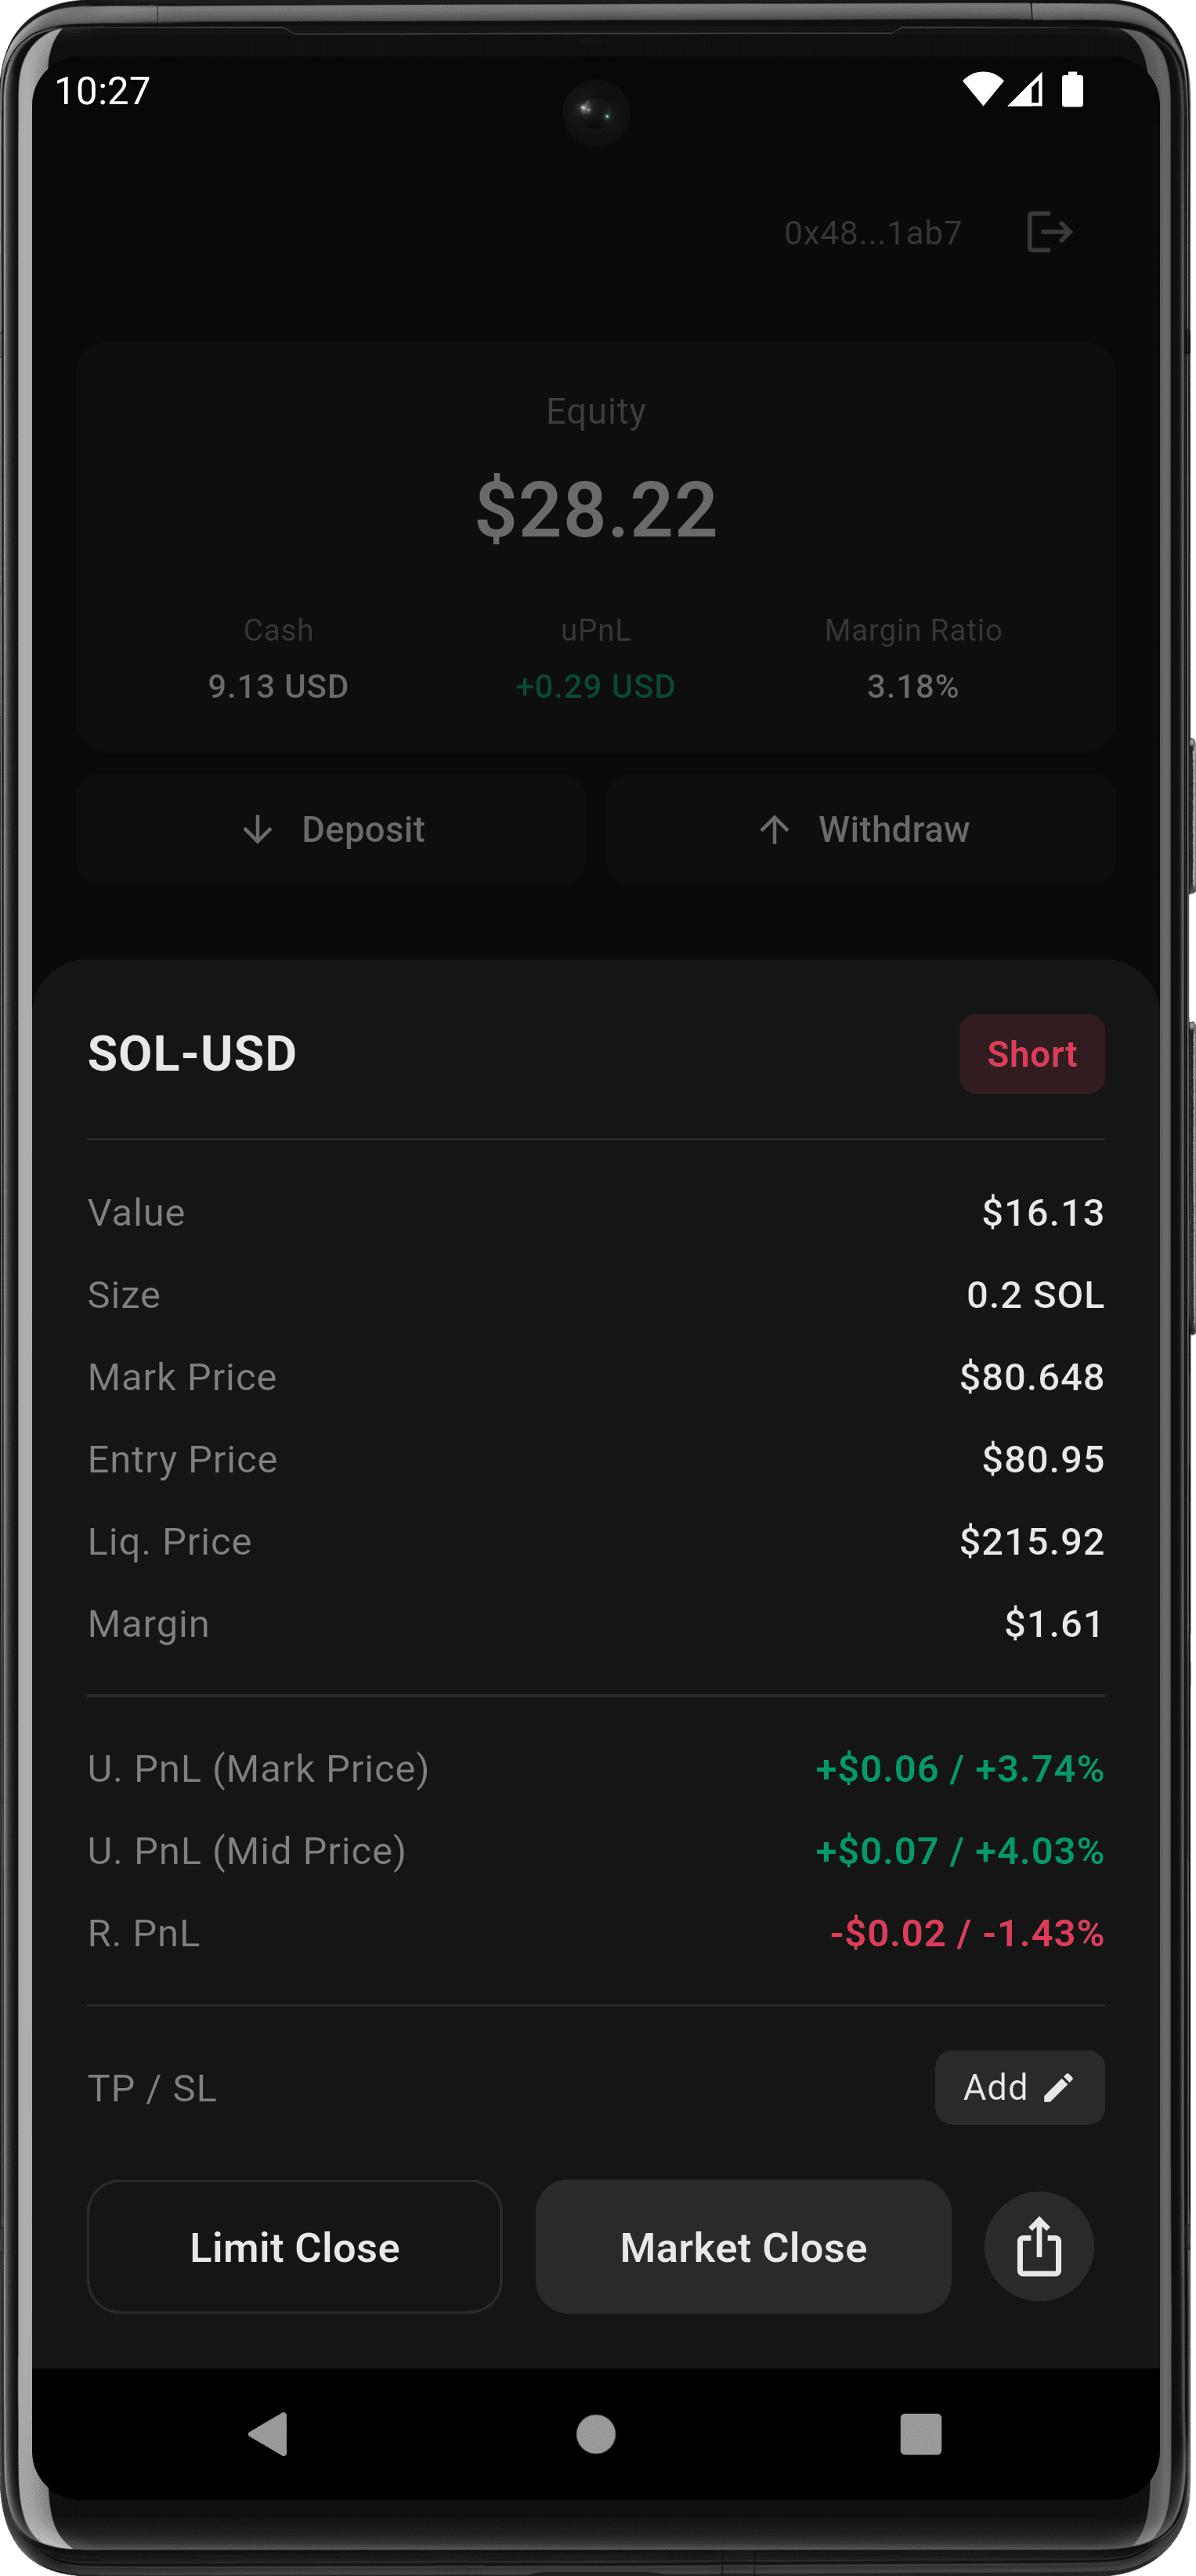Tap the Withdraw up-arrow icon
This screenshot has width=1196, height=2576.
coord(774,829)
